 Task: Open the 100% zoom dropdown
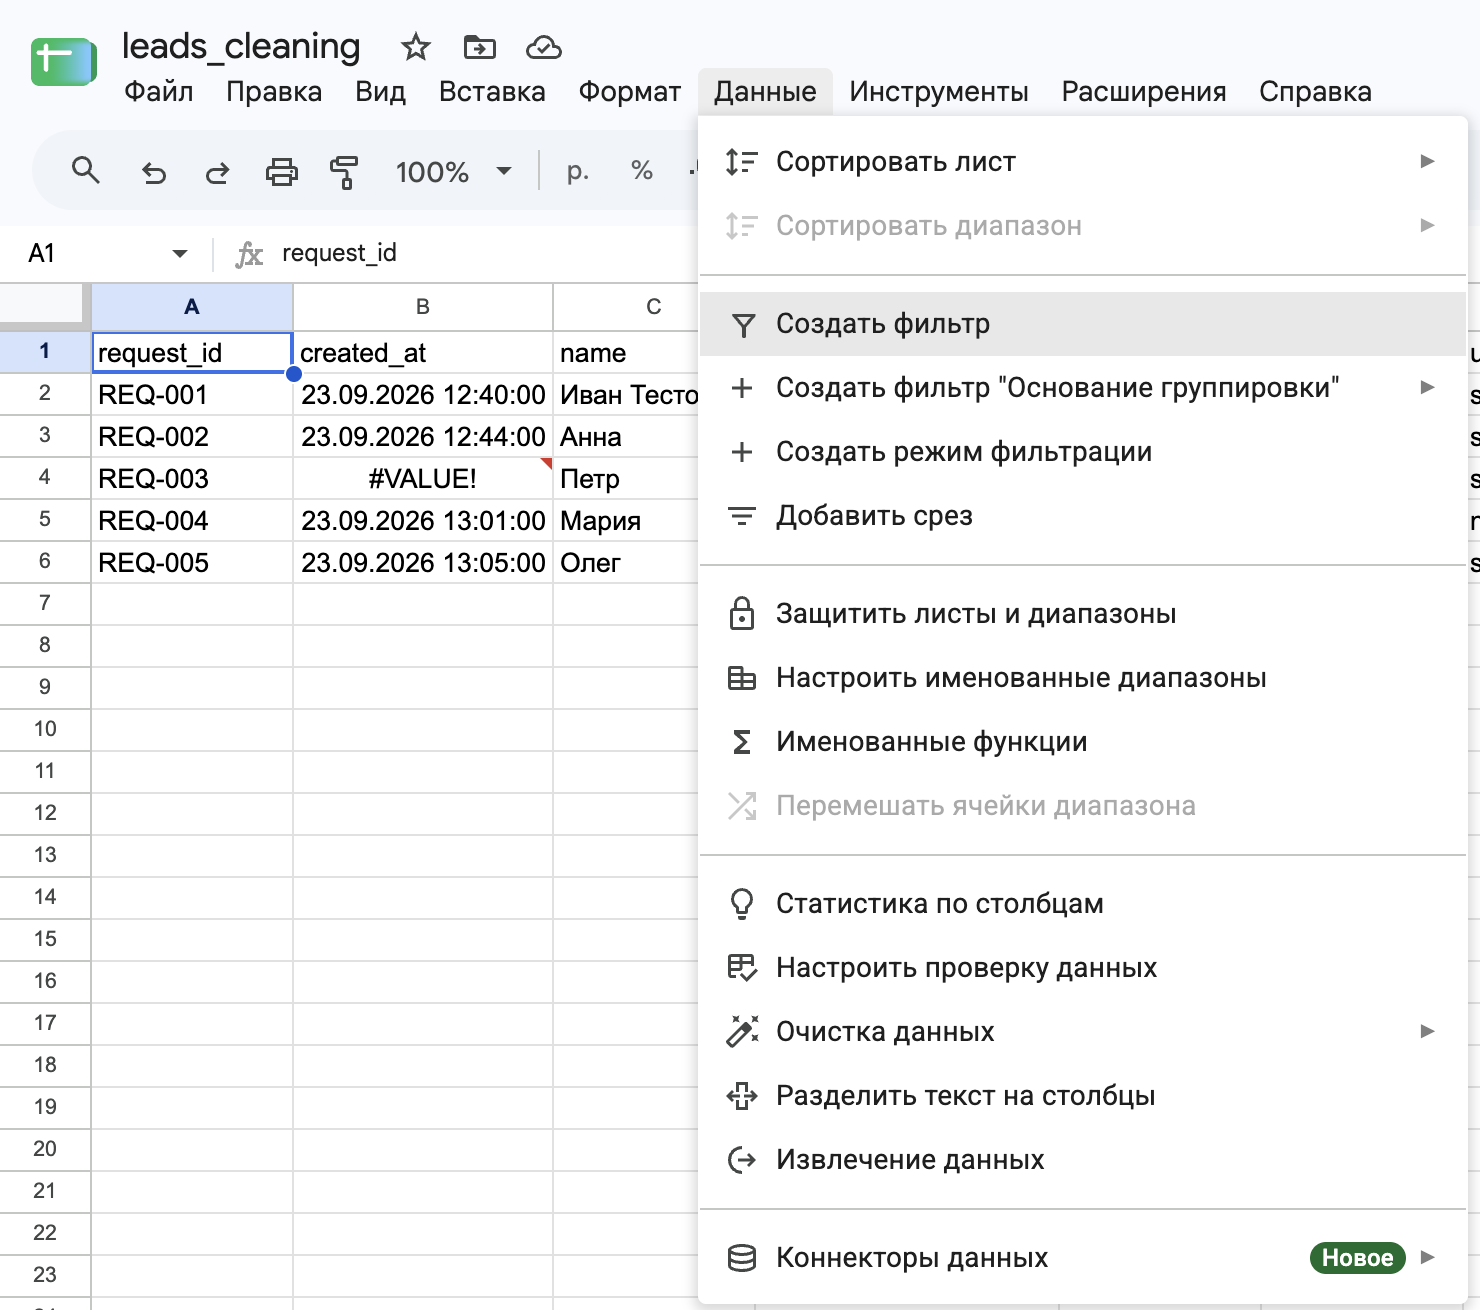pos(455,172)
